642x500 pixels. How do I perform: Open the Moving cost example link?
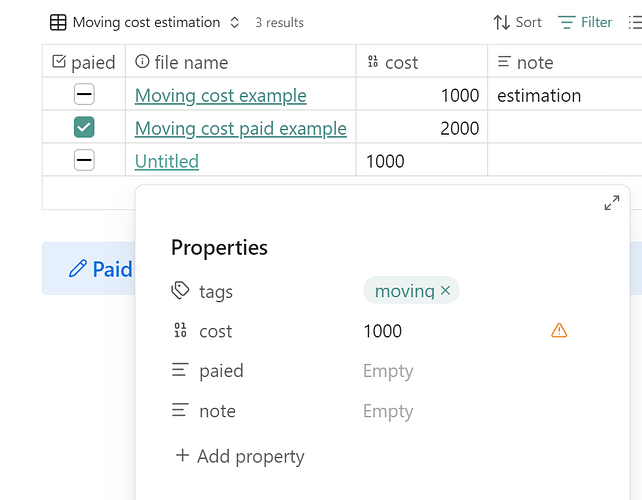(220, 96)
